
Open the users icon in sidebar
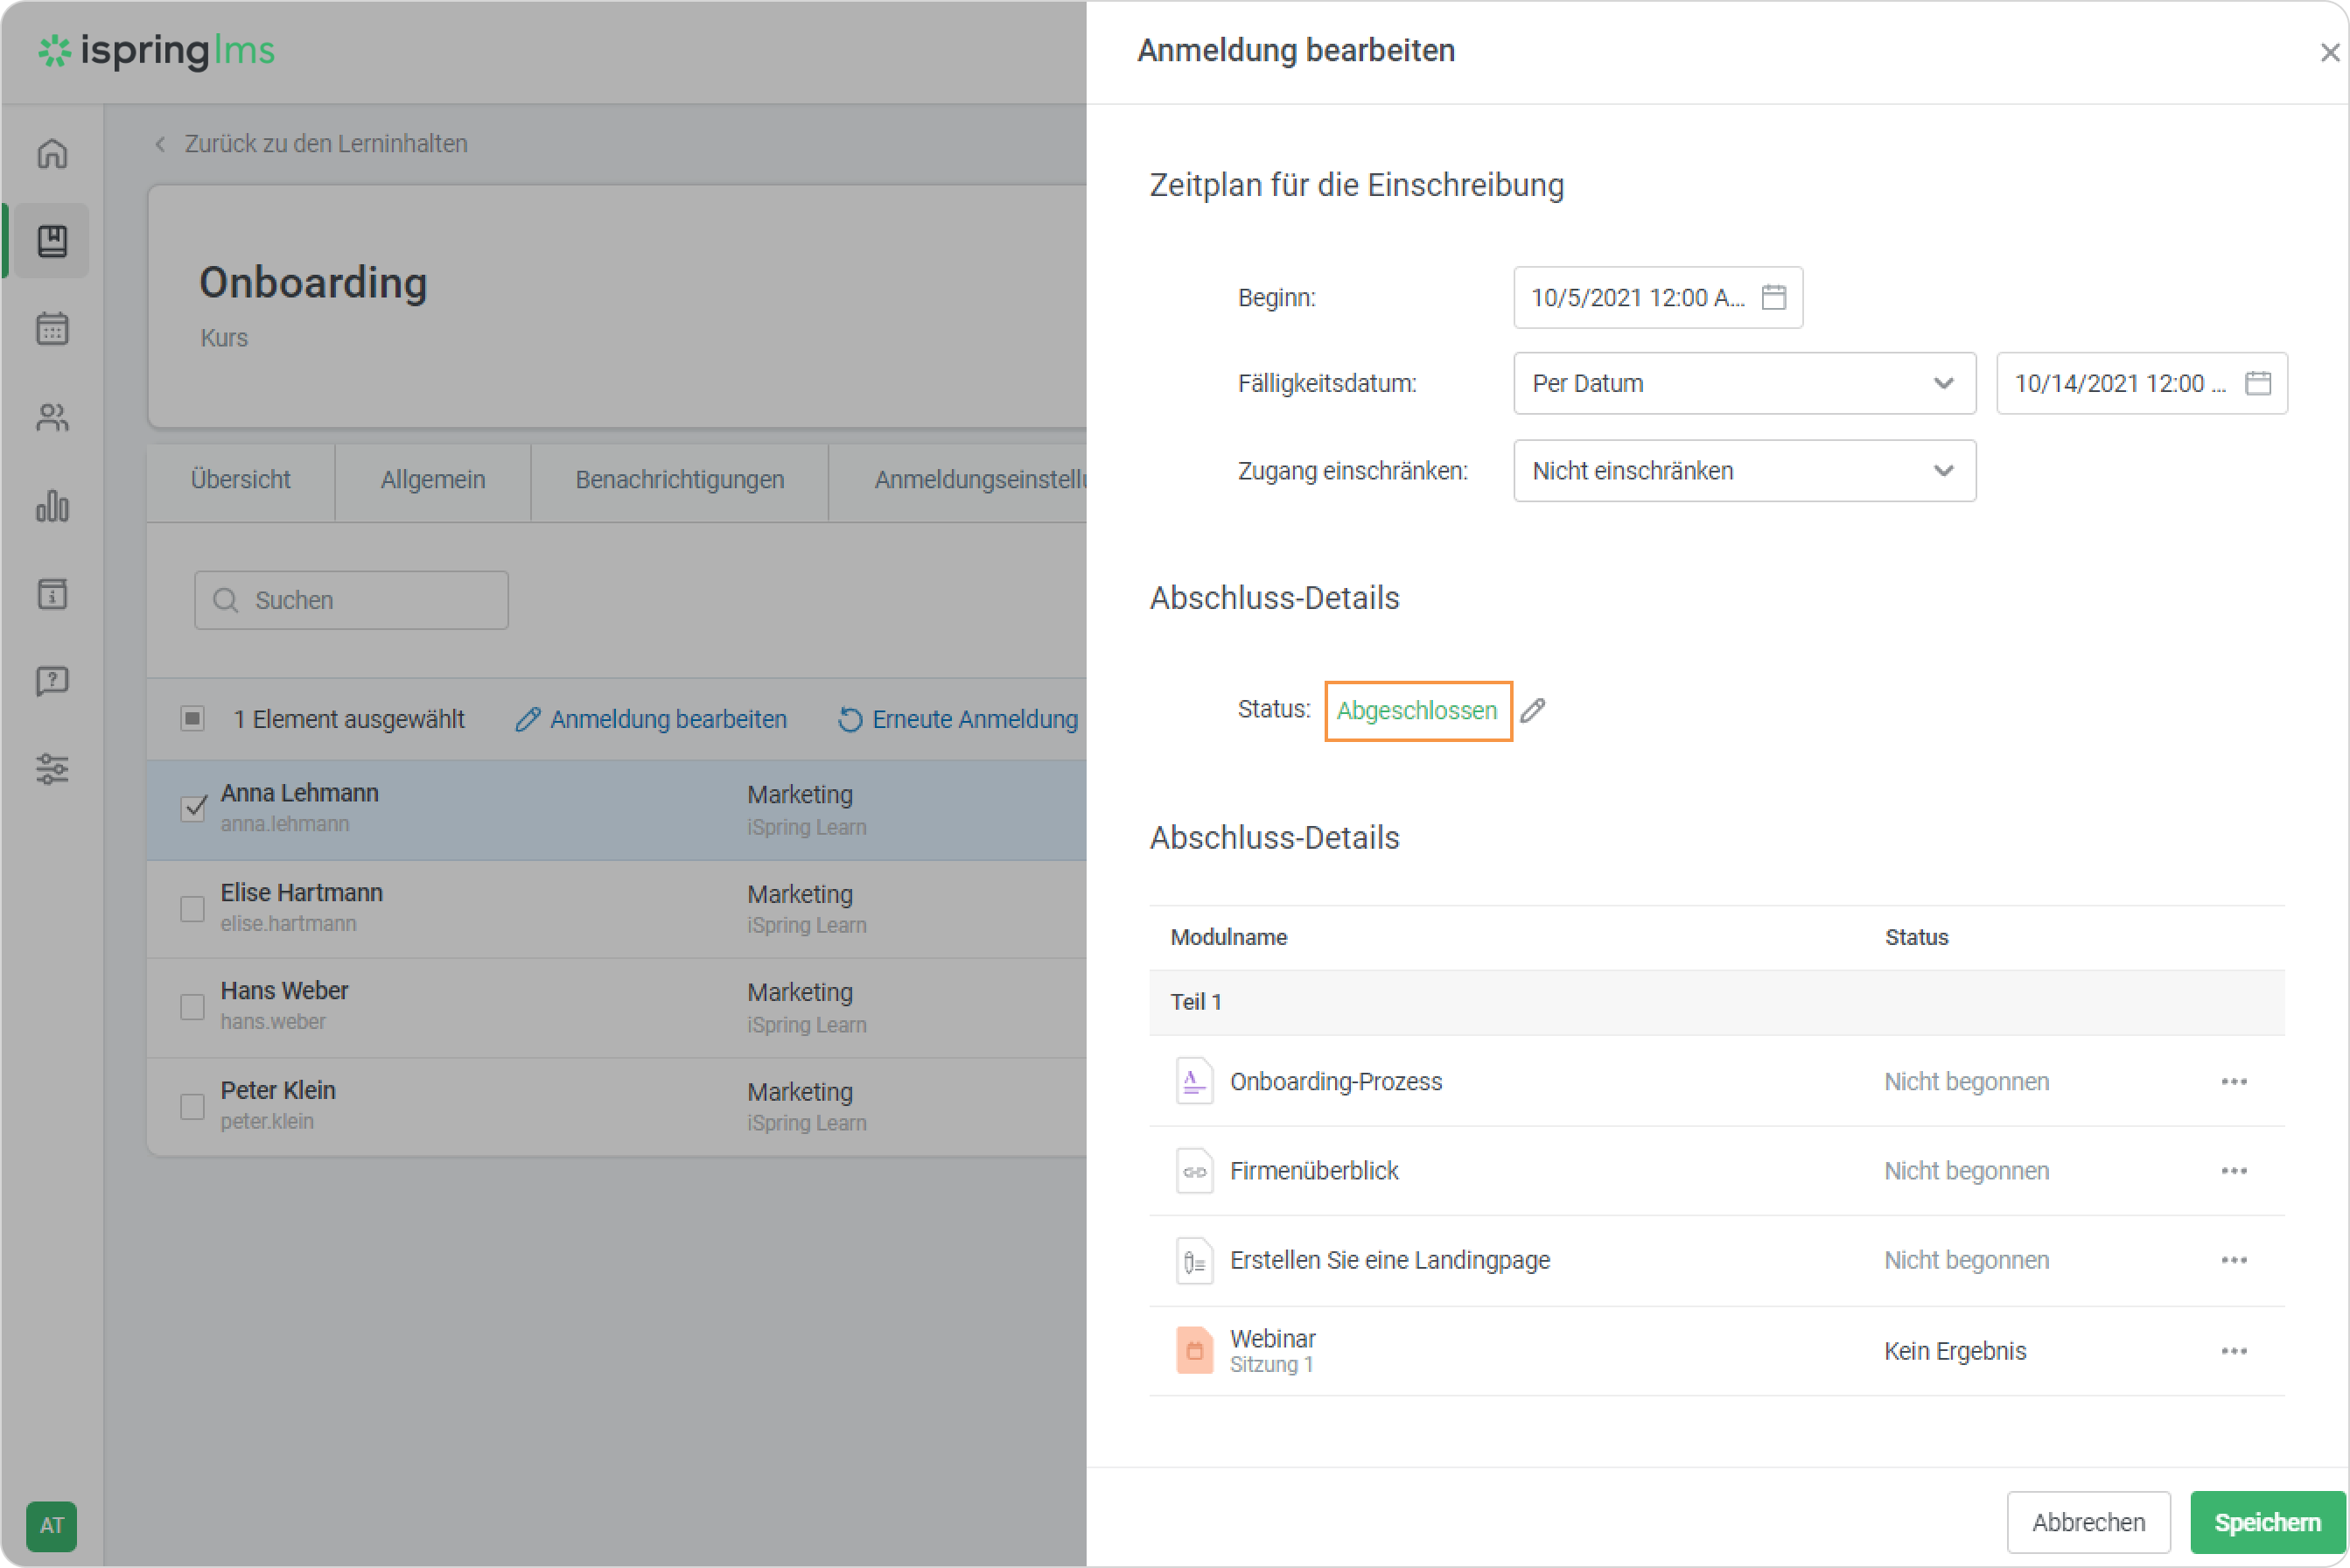click(x=52, y=417)
